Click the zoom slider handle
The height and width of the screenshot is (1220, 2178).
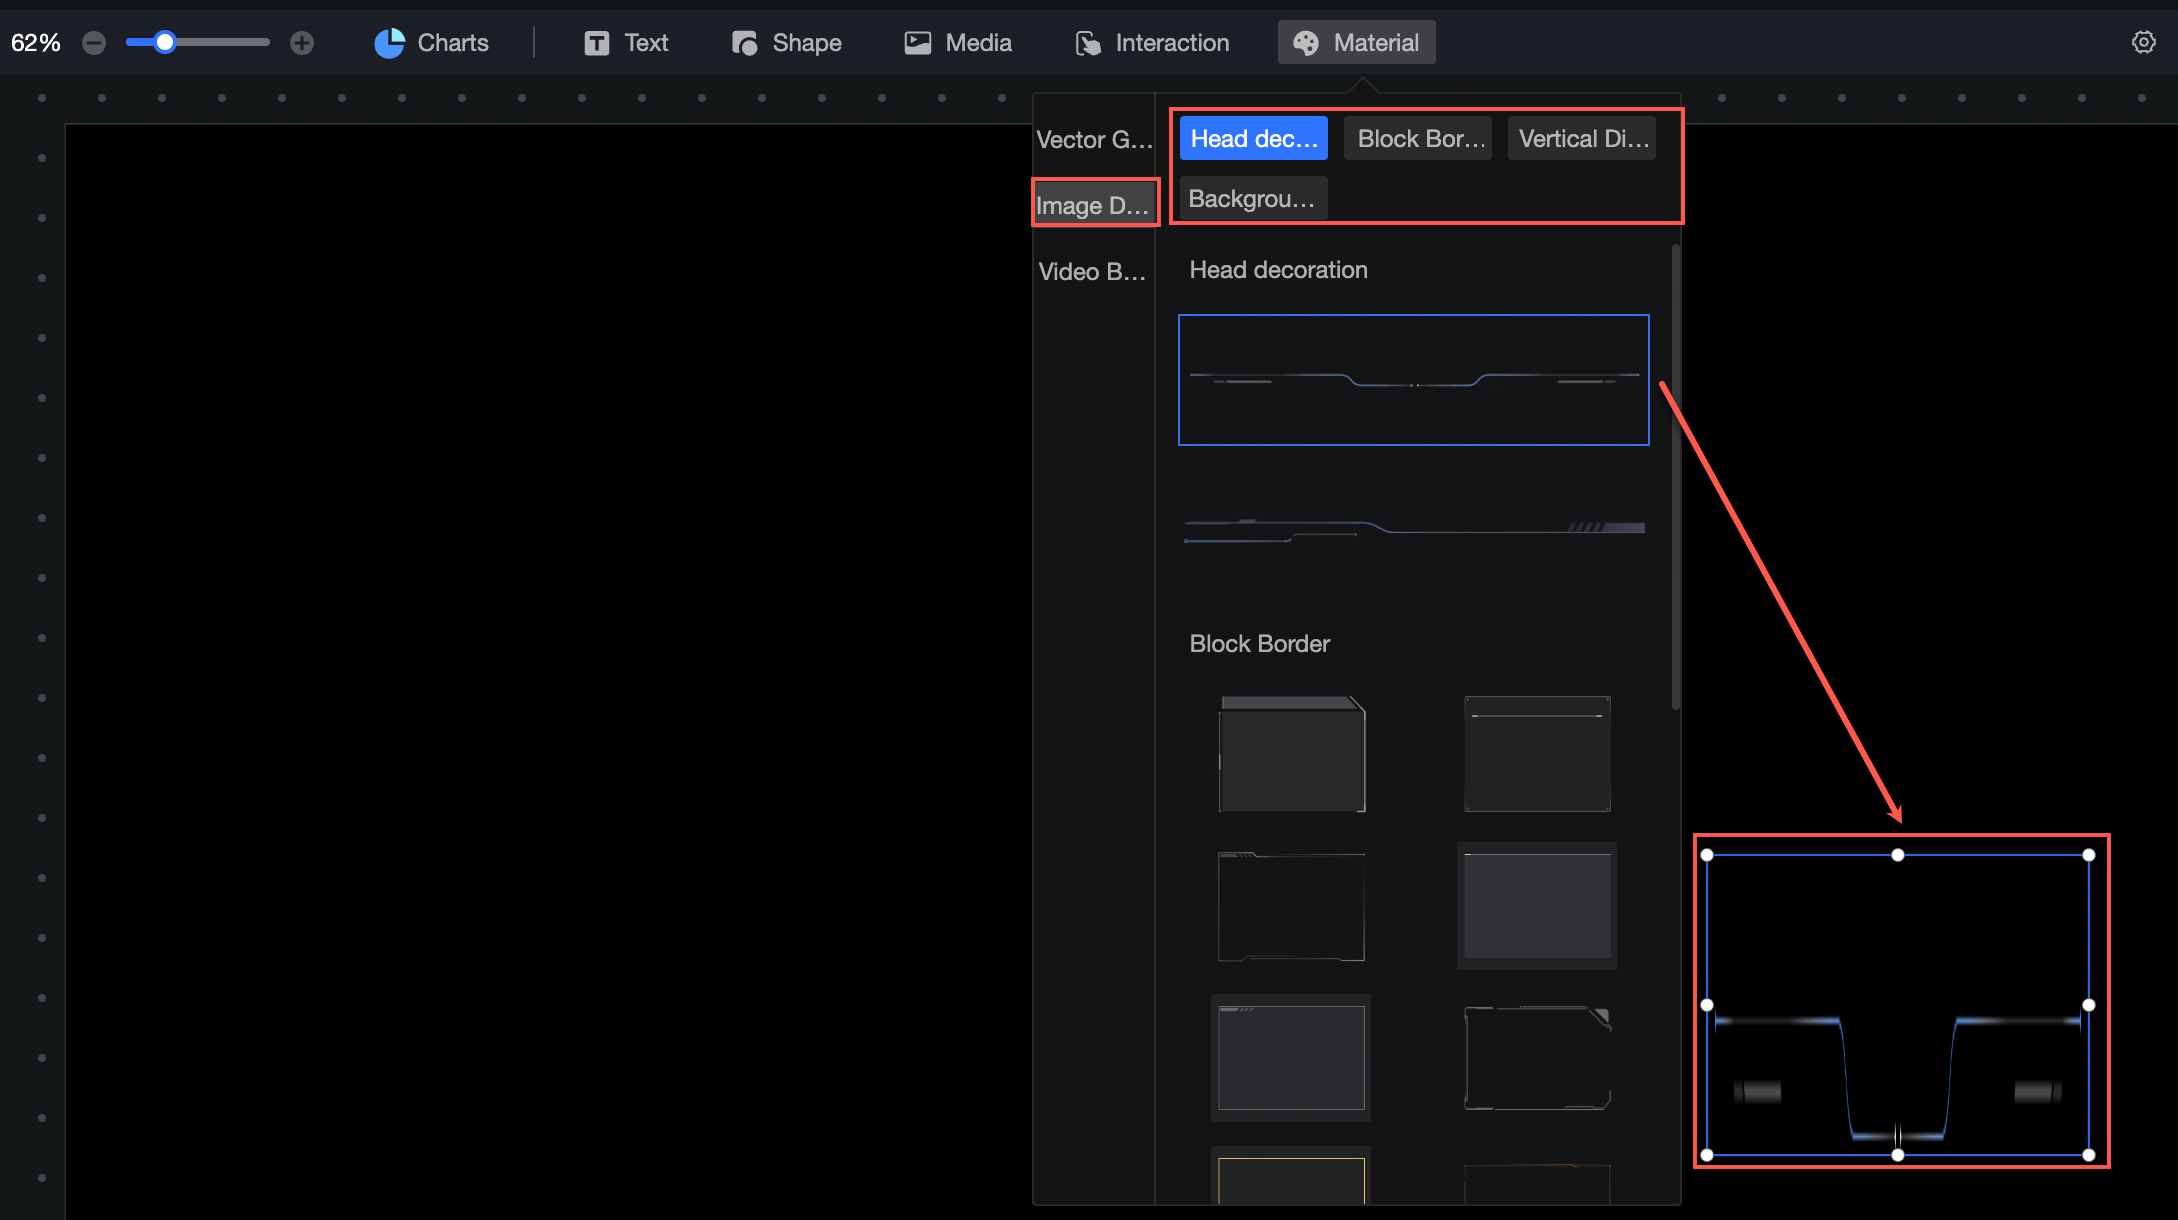165,42
